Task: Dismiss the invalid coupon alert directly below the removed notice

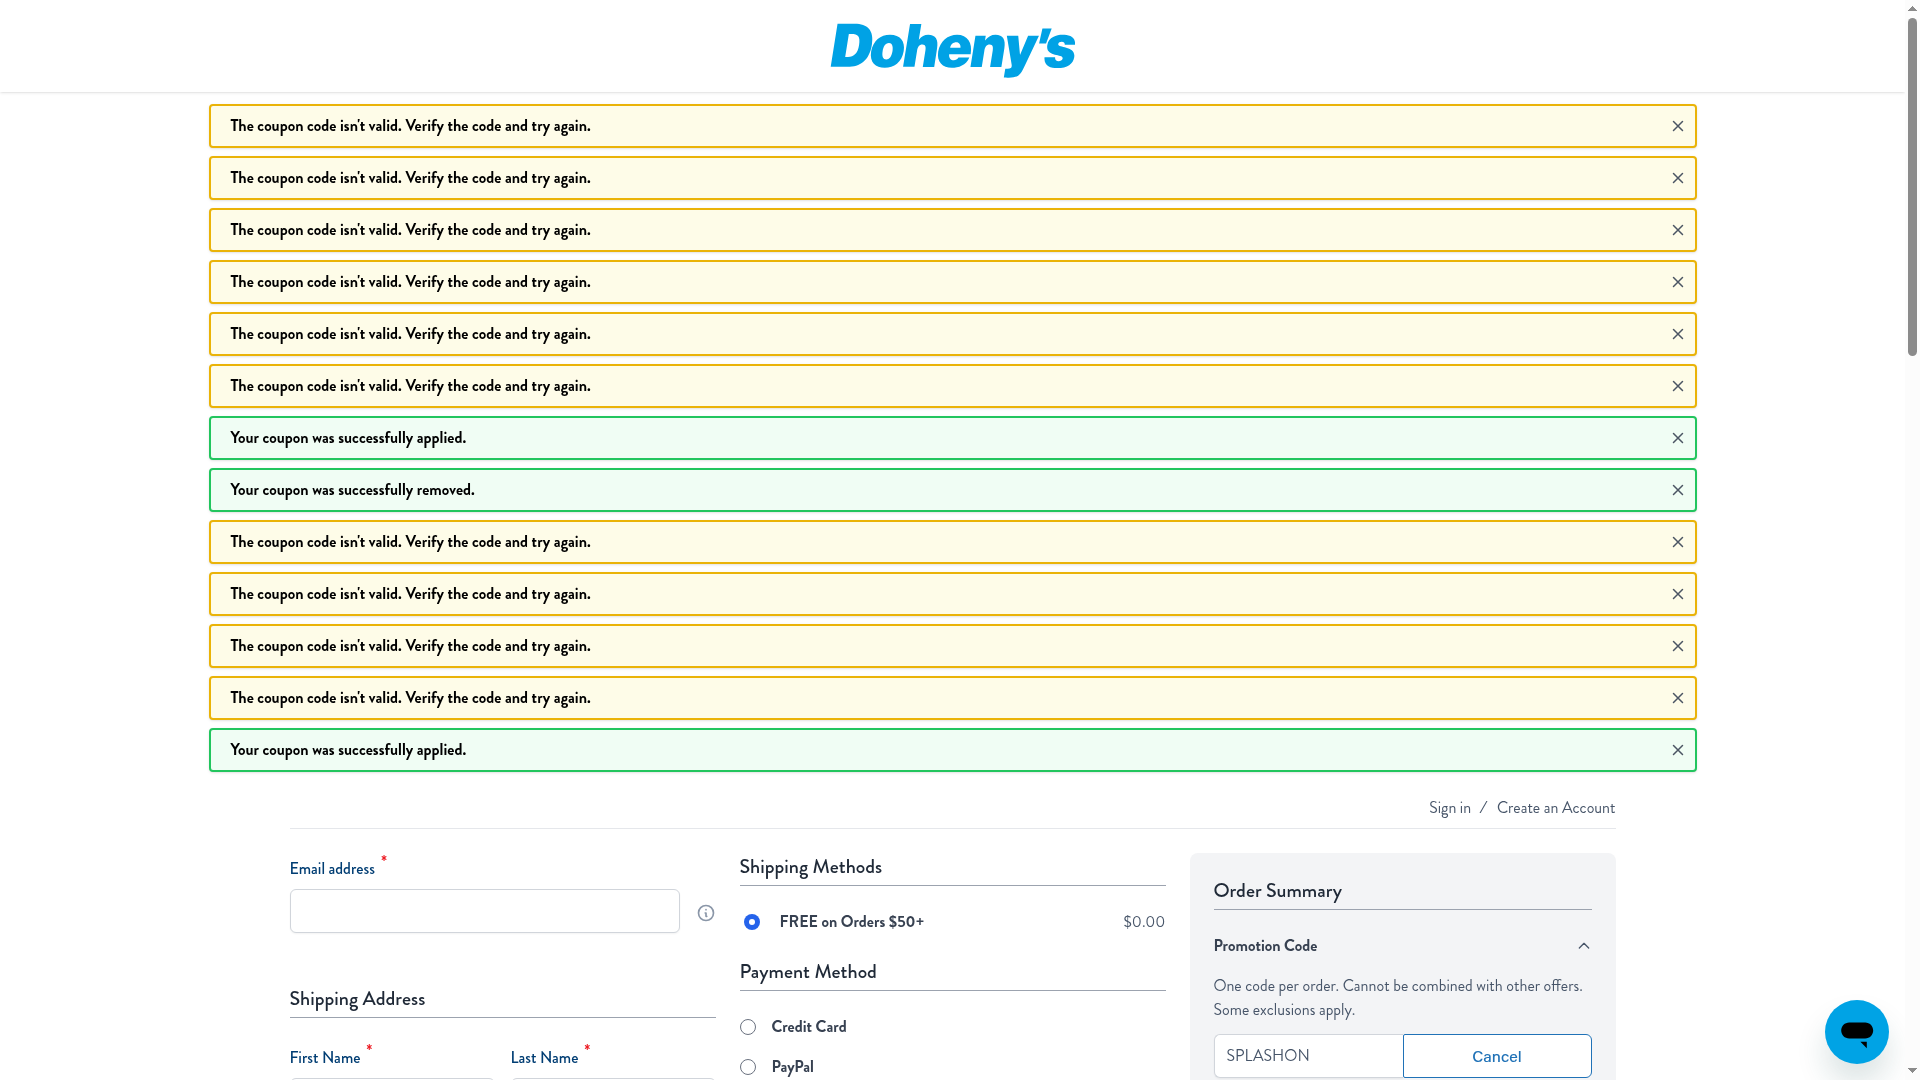Action: [1678, 542]
